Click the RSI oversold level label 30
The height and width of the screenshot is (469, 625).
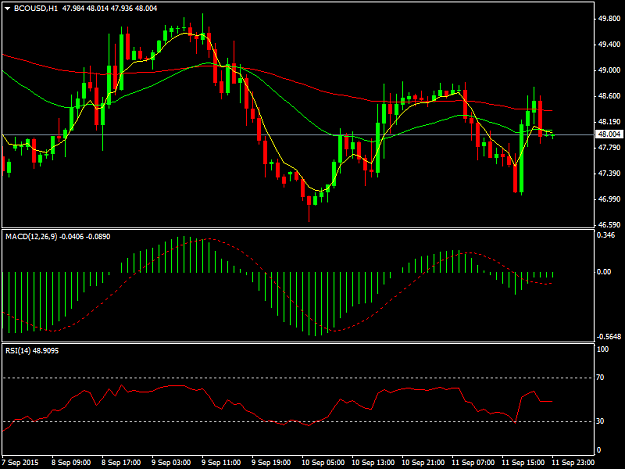600,421
